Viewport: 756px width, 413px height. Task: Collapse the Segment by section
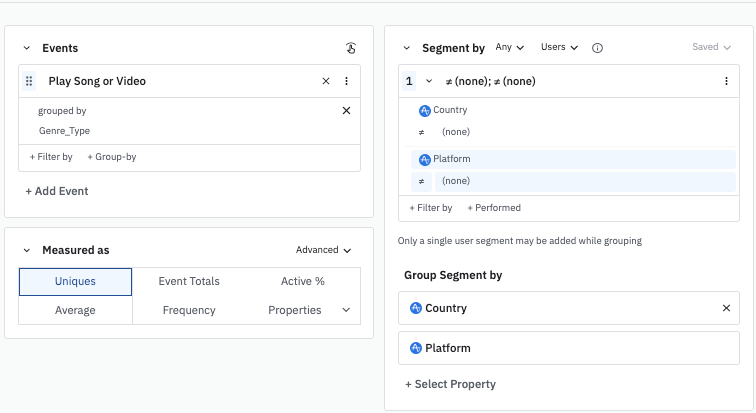(x=406, y=48)
